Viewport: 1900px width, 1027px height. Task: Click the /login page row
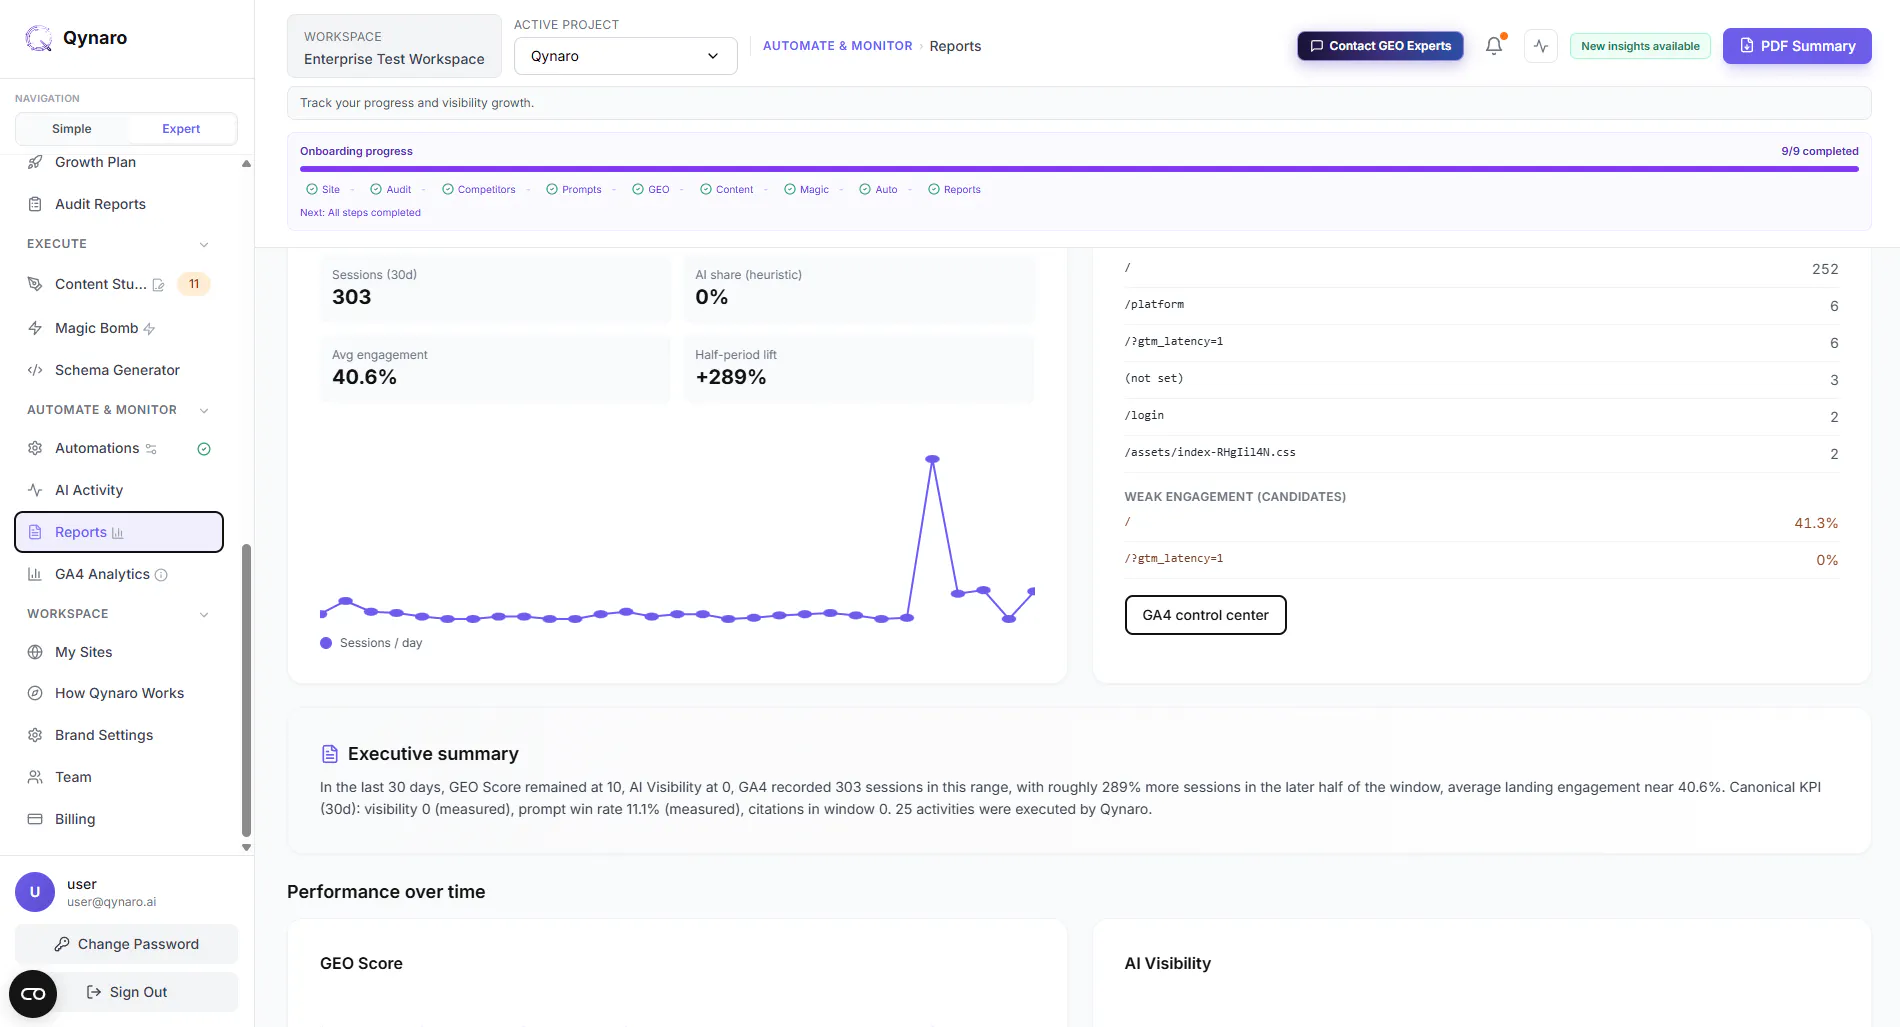click(1481, 416)
